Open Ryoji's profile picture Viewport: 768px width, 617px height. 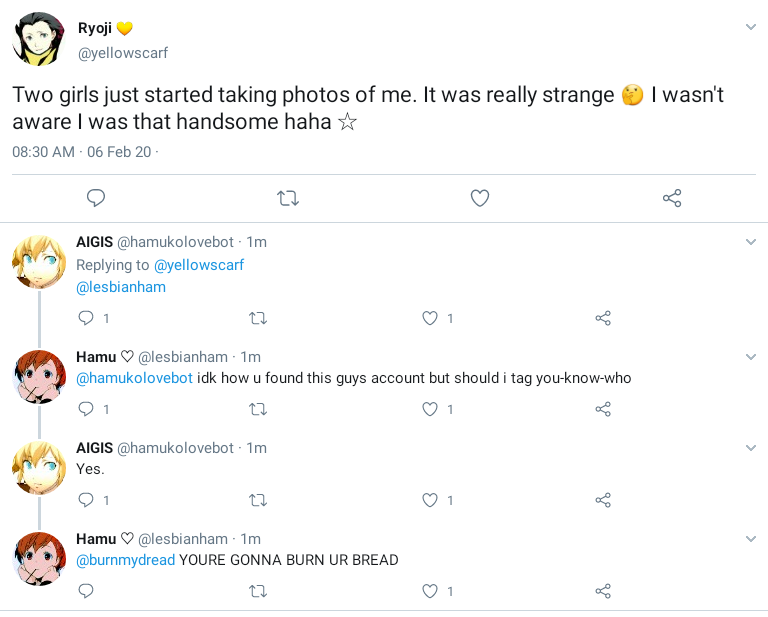(38, 40)
